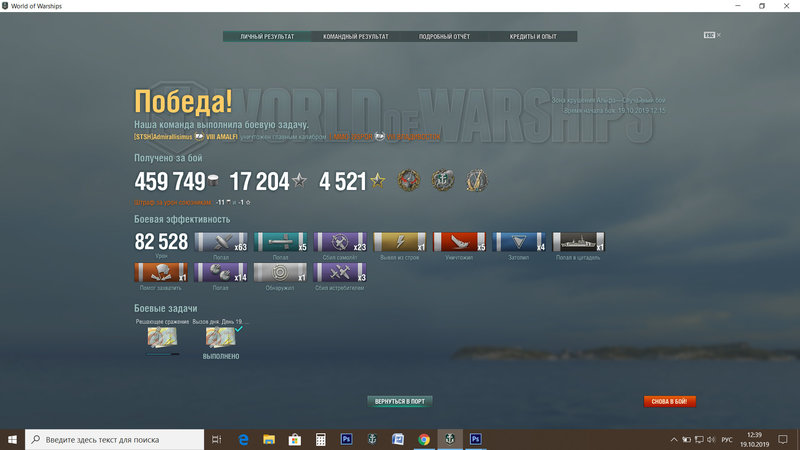Viewport: 800px width, 450px height.
Task: Click the volume icon in system tray
Action: 711,439
